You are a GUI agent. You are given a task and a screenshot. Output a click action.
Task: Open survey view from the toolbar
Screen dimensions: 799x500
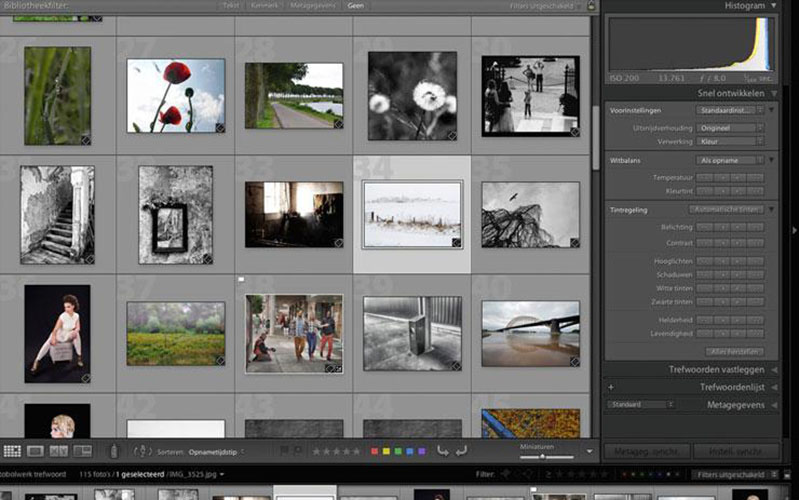click(x=83, y=452)
